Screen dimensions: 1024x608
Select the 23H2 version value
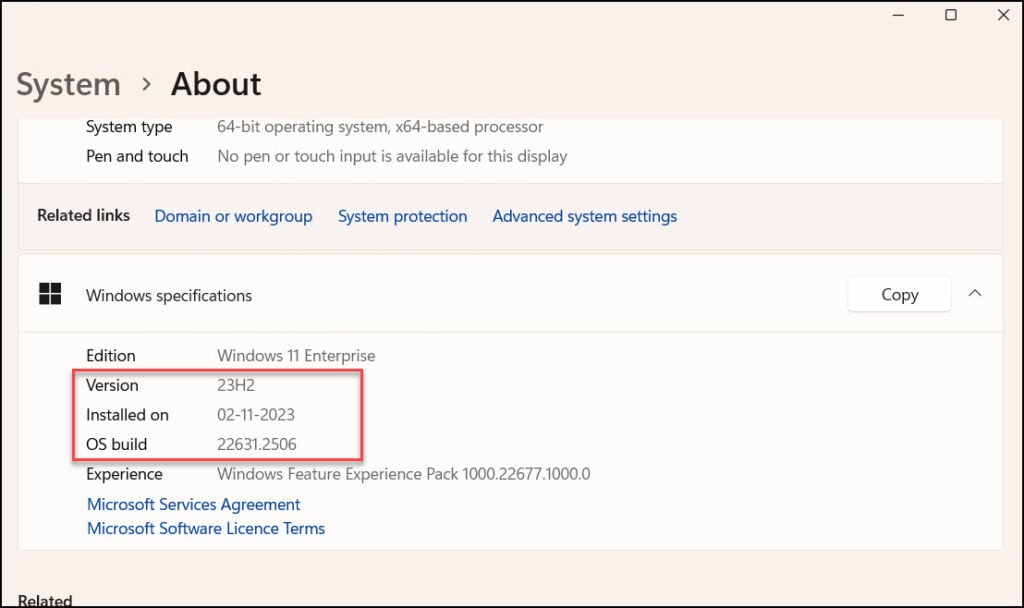click(236, 385)
